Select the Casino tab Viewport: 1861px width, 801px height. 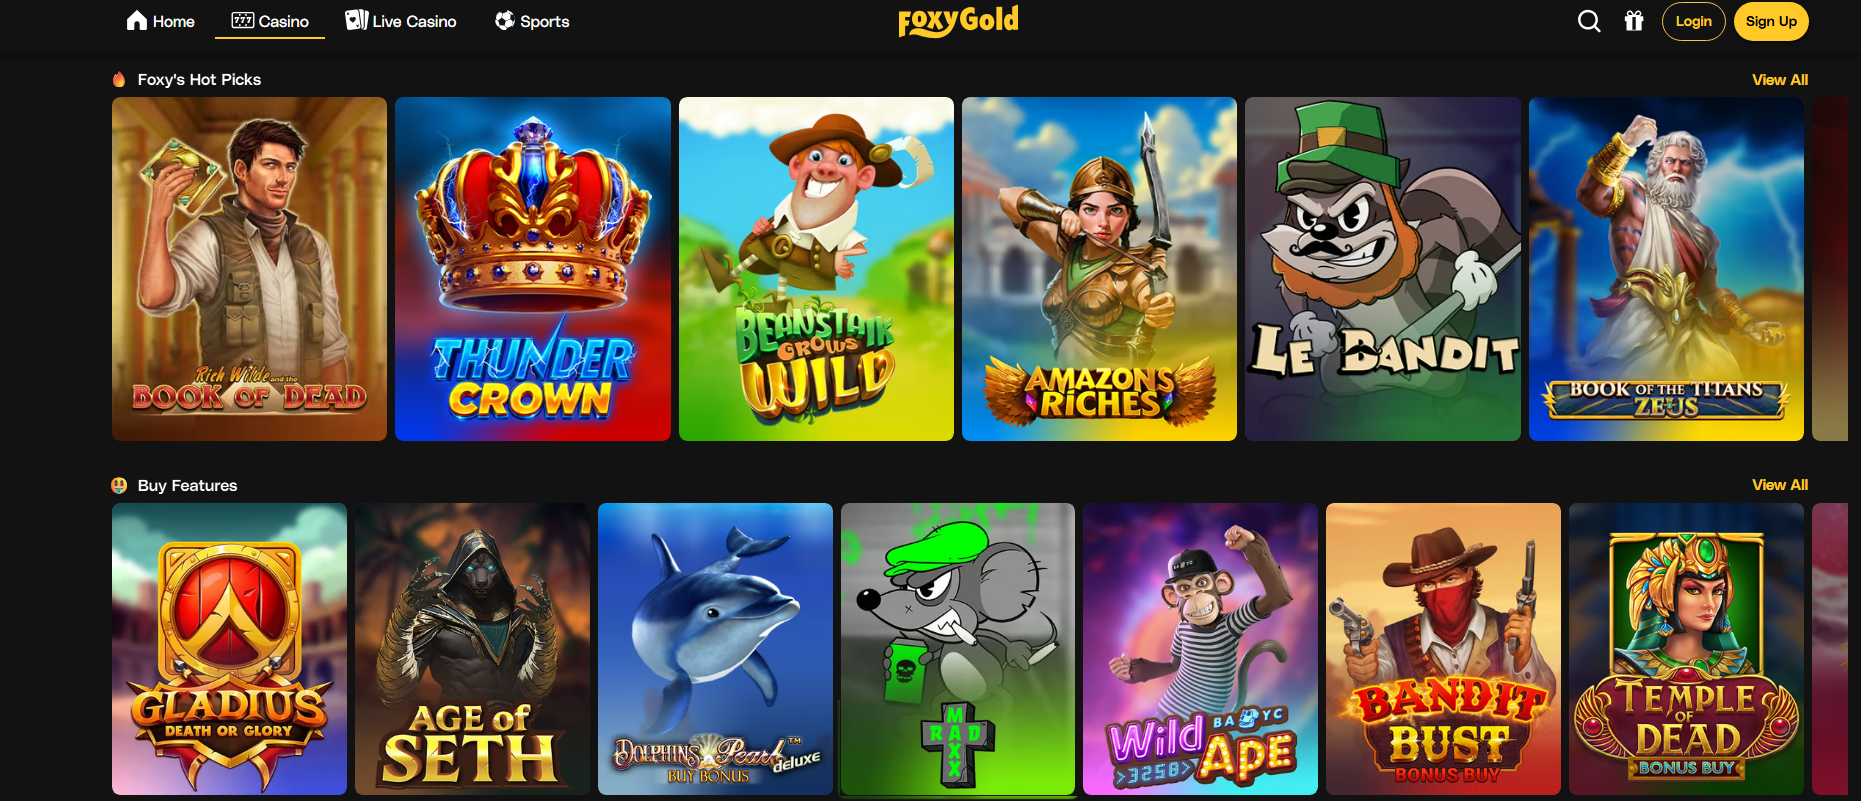point(270,21)
